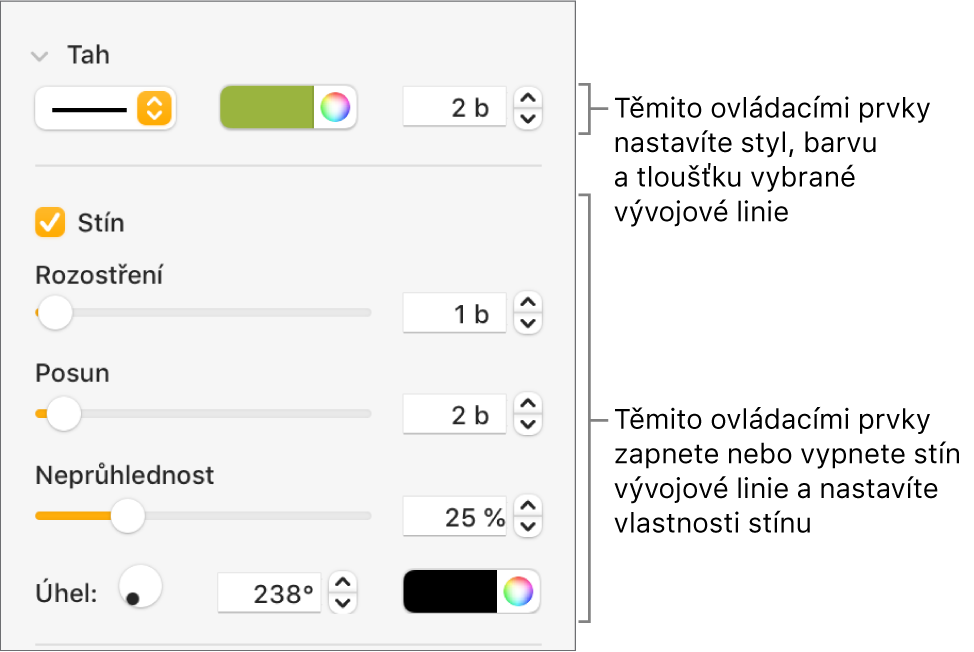Increase Rozostření value with up arrow
974x652 pixels.
tap(528, 302)
